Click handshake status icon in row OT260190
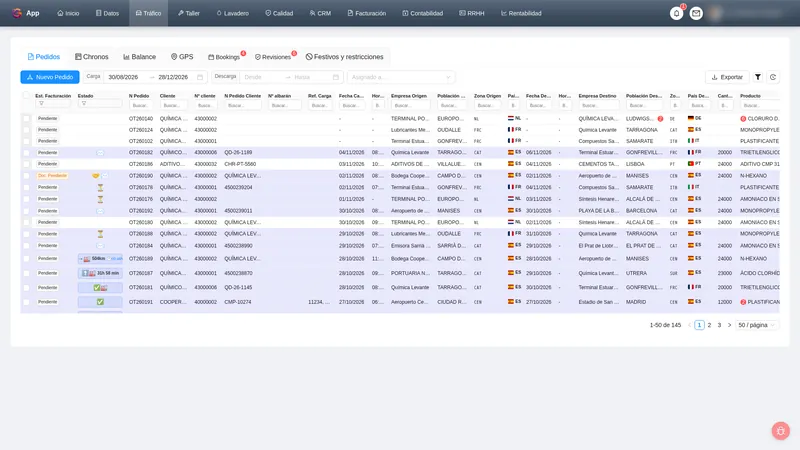This screenshot has height=450, width=800. coord(95,176)
